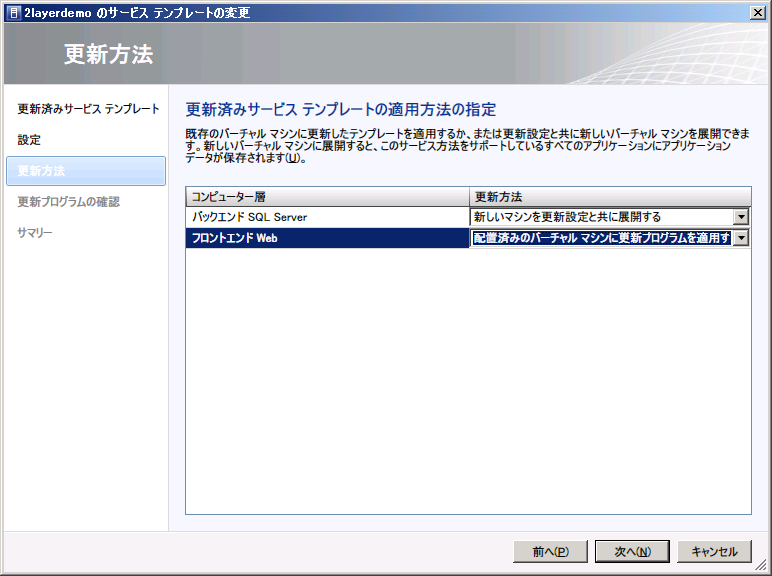Click the window icon in title bar
The width and height of the screenshot is (772, 576).
[14, 13]
